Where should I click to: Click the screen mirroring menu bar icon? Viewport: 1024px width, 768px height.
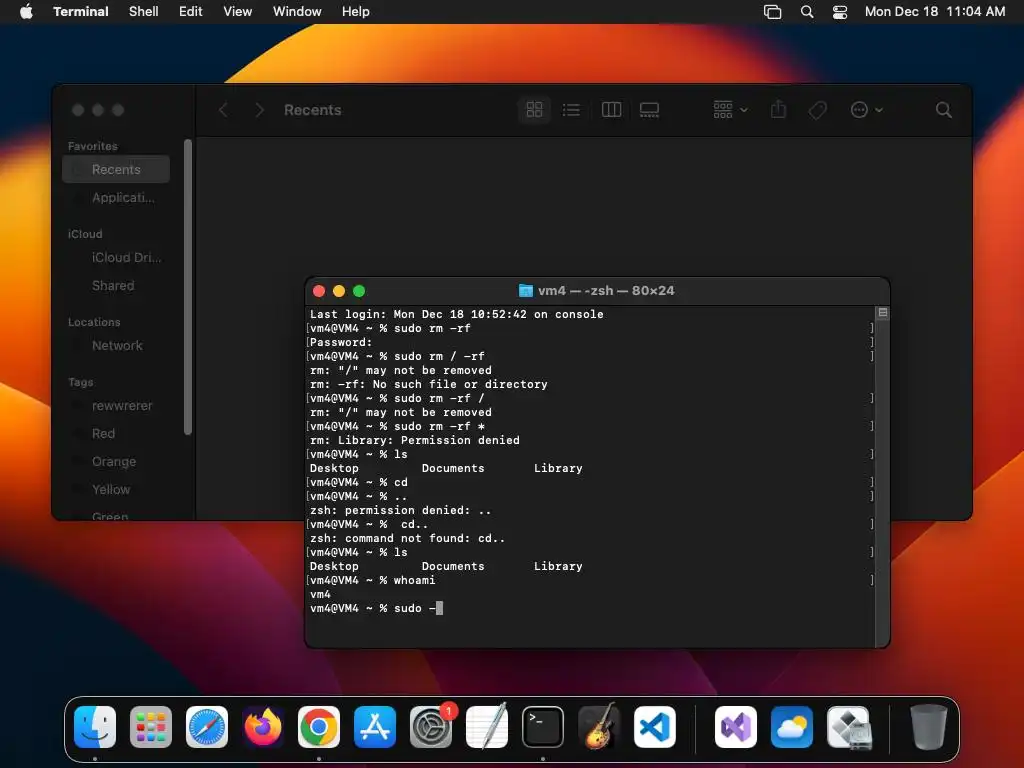773,12
